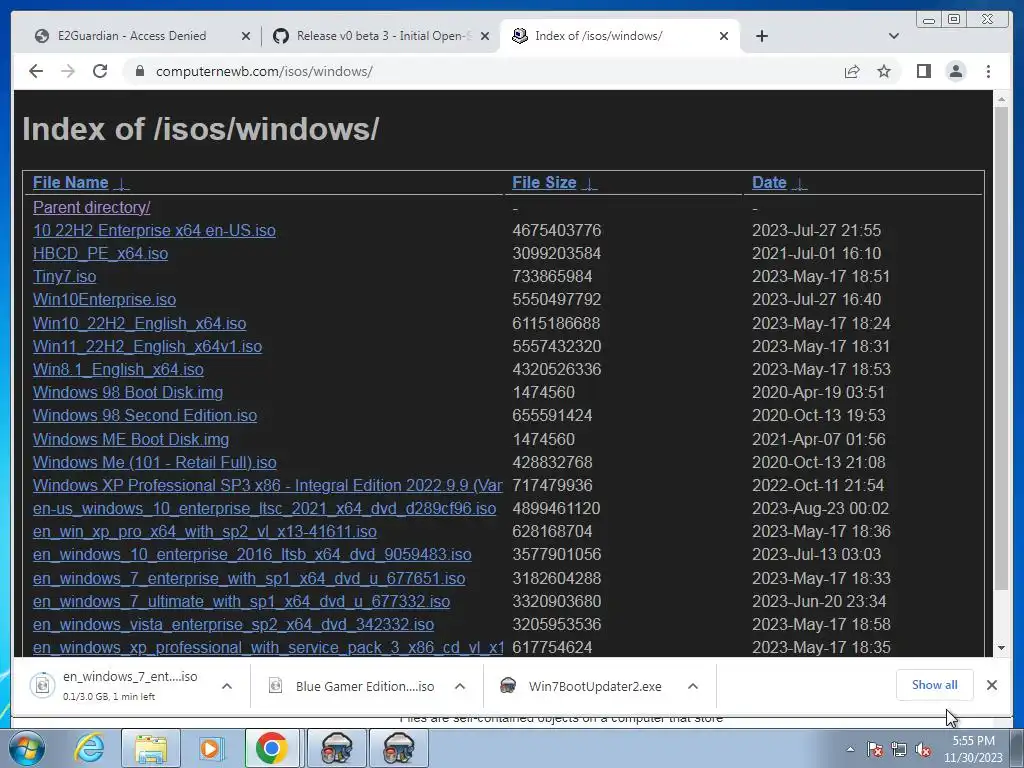Click the muted volume tray icon
This screenshot has width=1024, height=768.
coord(923,750)
